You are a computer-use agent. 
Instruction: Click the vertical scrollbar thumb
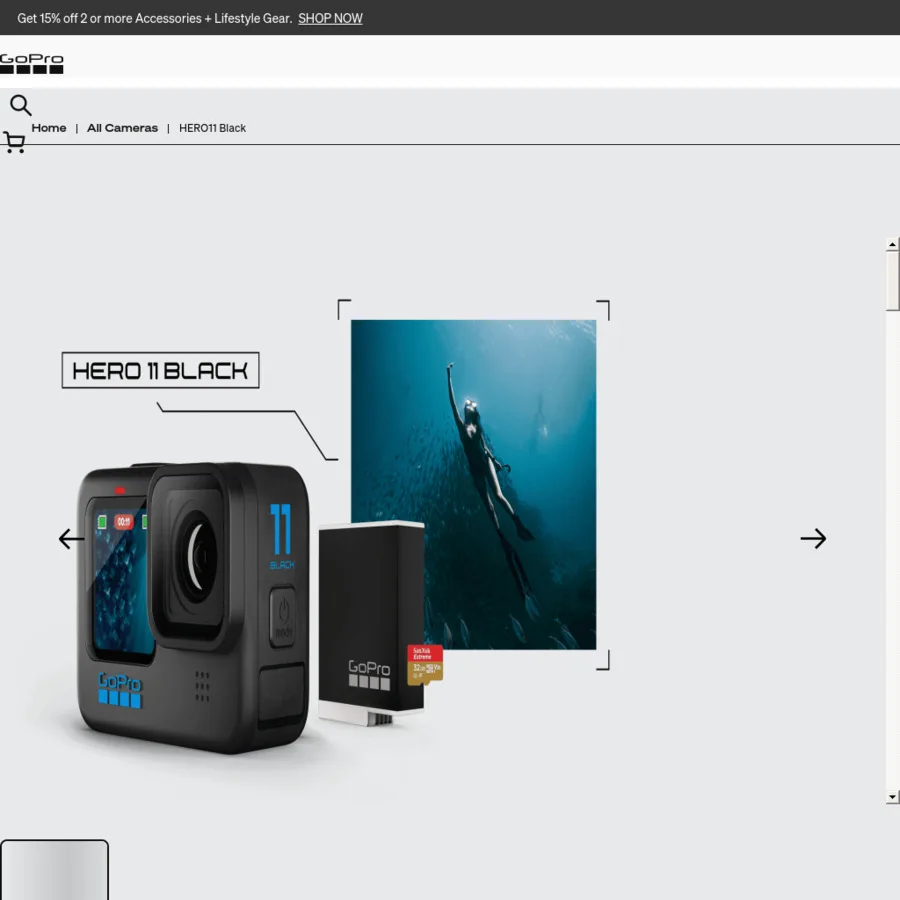click(893, 281)
